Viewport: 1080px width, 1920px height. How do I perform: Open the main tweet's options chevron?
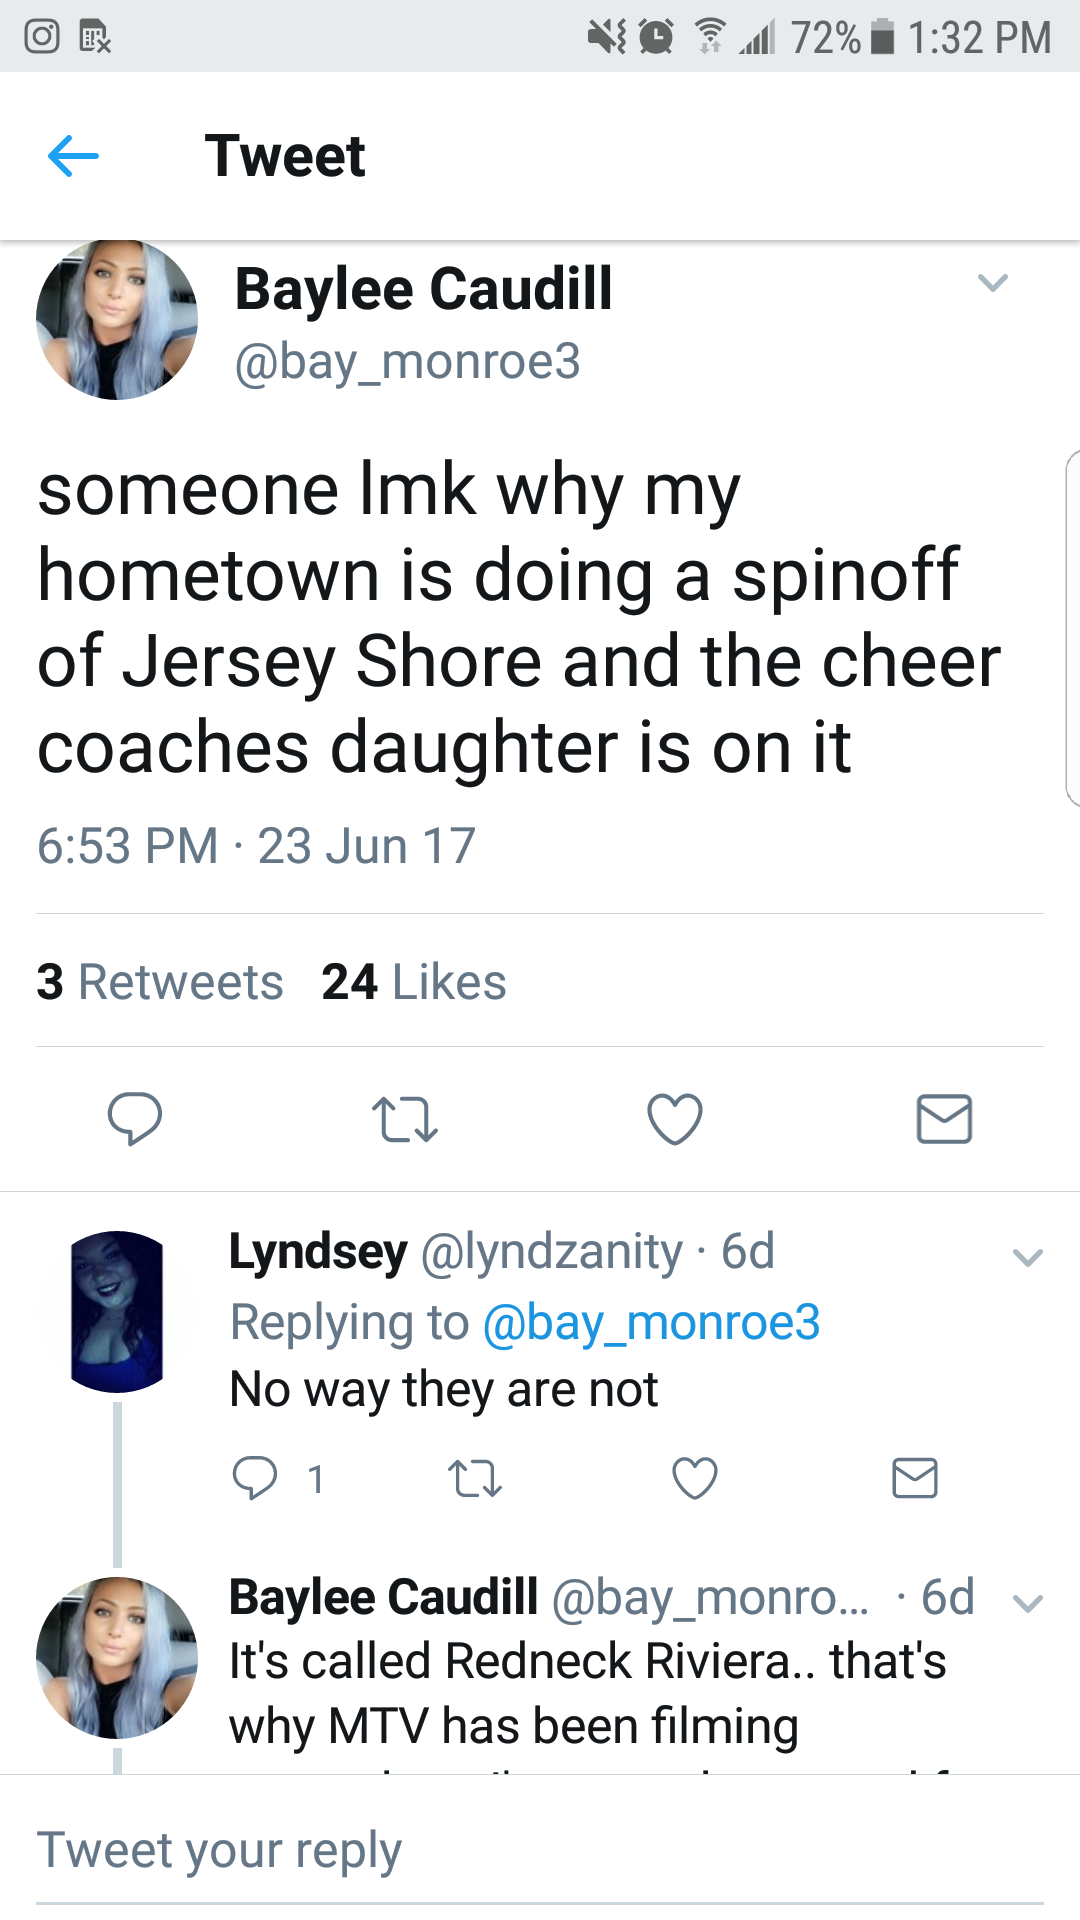[992, 283]
